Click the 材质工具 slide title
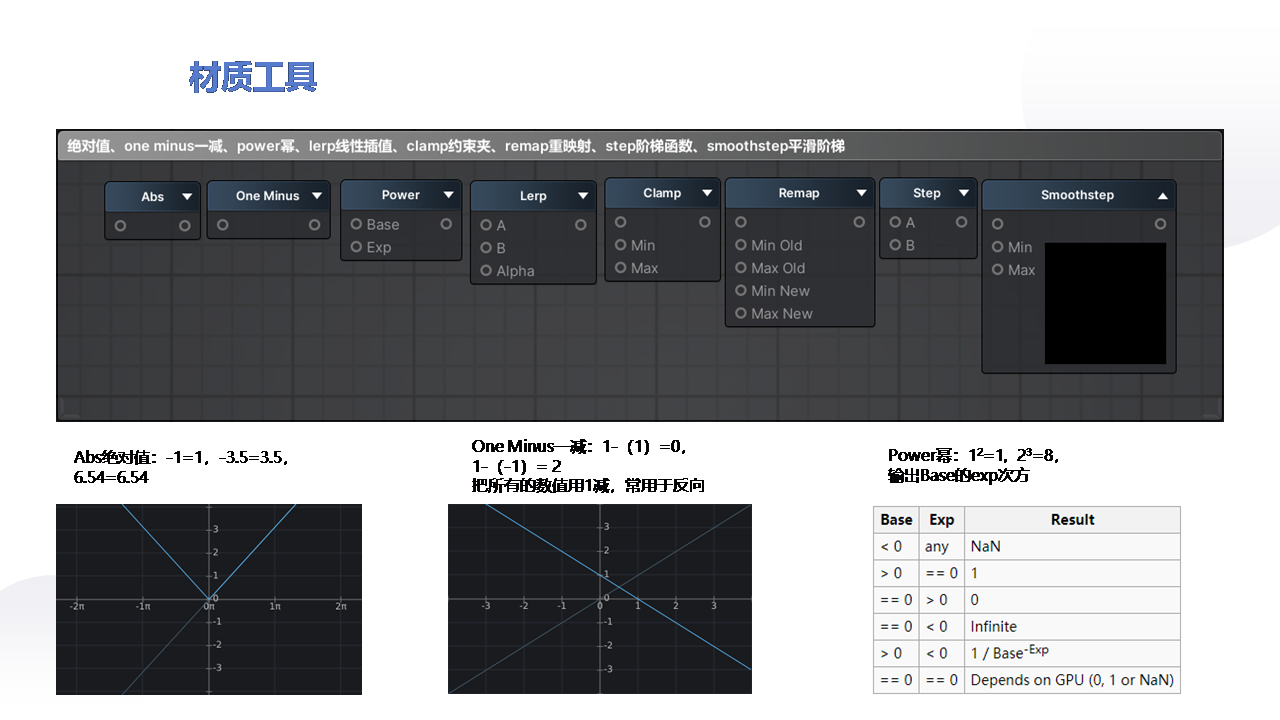1280x720 pixels. click(253, 77)
